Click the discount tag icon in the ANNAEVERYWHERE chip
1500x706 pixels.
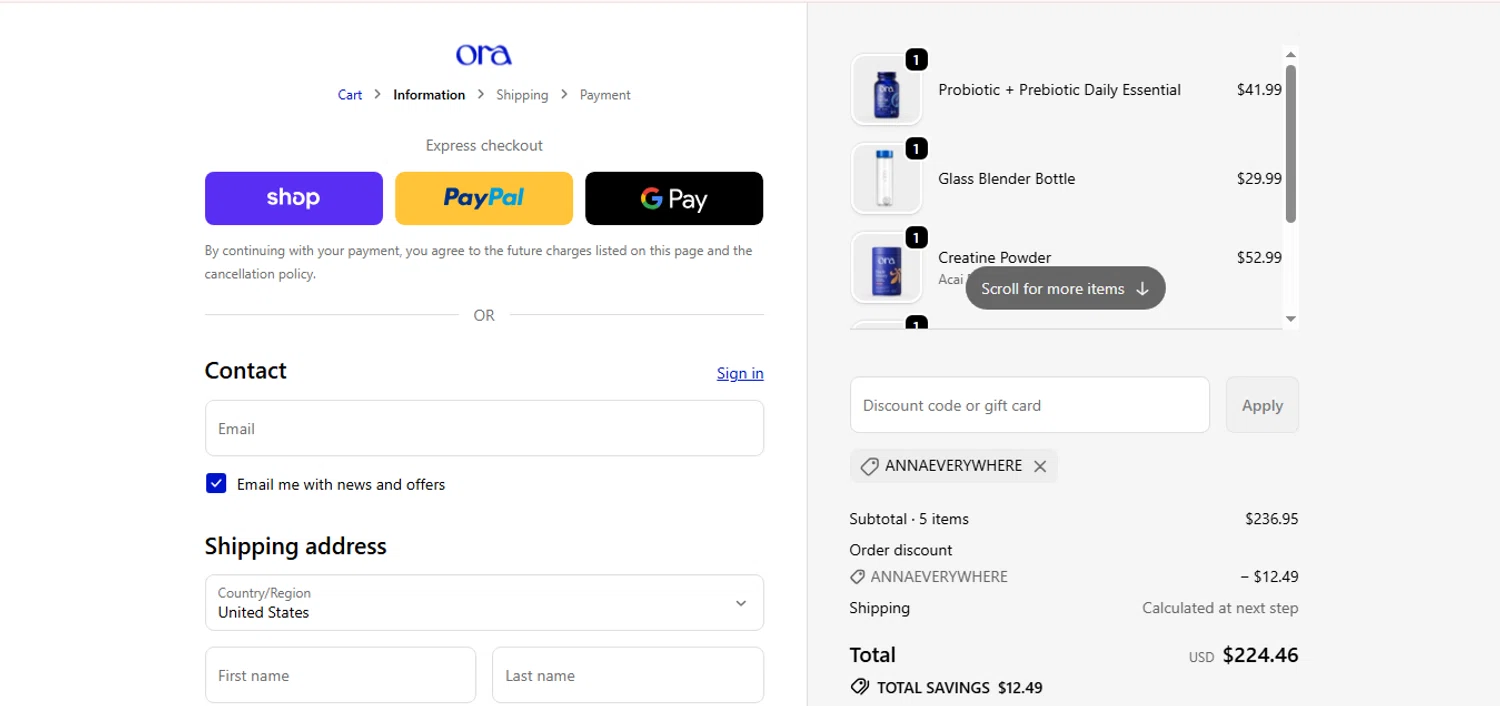coord(869,466)
